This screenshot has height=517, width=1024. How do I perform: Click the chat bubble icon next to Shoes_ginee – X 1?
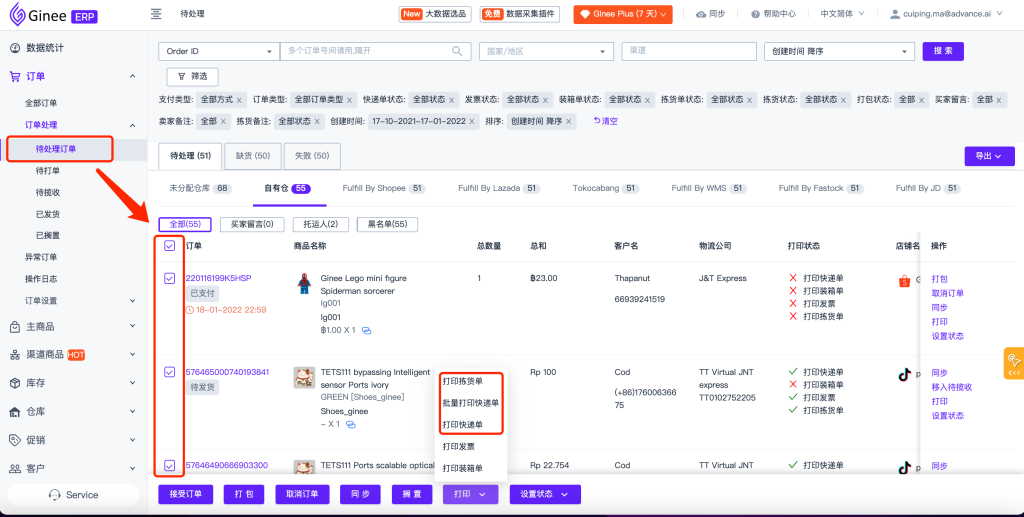point(351,424)
